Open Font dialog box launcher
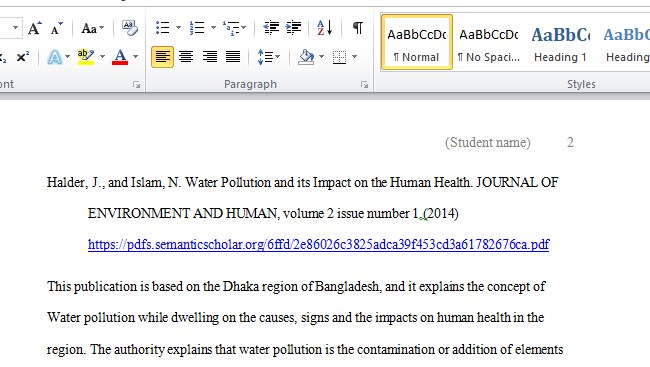 pyautogui.click(x=136, y=85)
